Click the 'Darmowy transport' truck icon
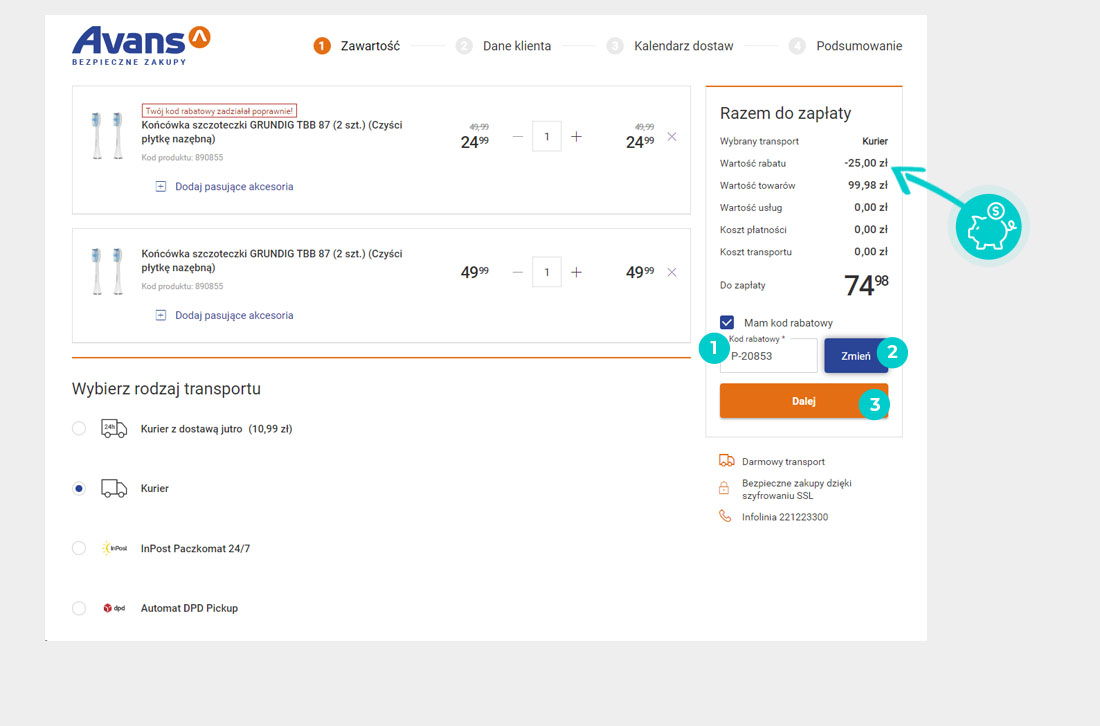The height and width of the screenshot is (726, 1100). coord(726,461)
